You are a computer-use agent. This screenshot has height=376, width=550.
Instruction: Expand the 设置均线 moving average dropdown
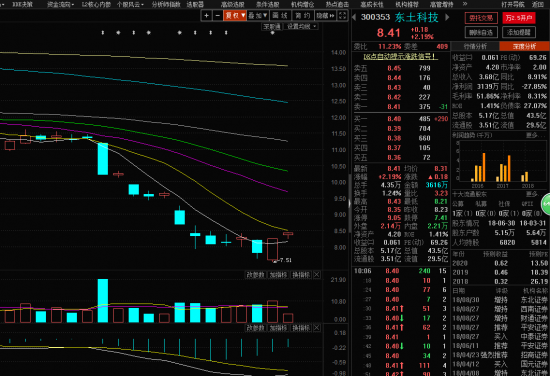coord(301,26)
